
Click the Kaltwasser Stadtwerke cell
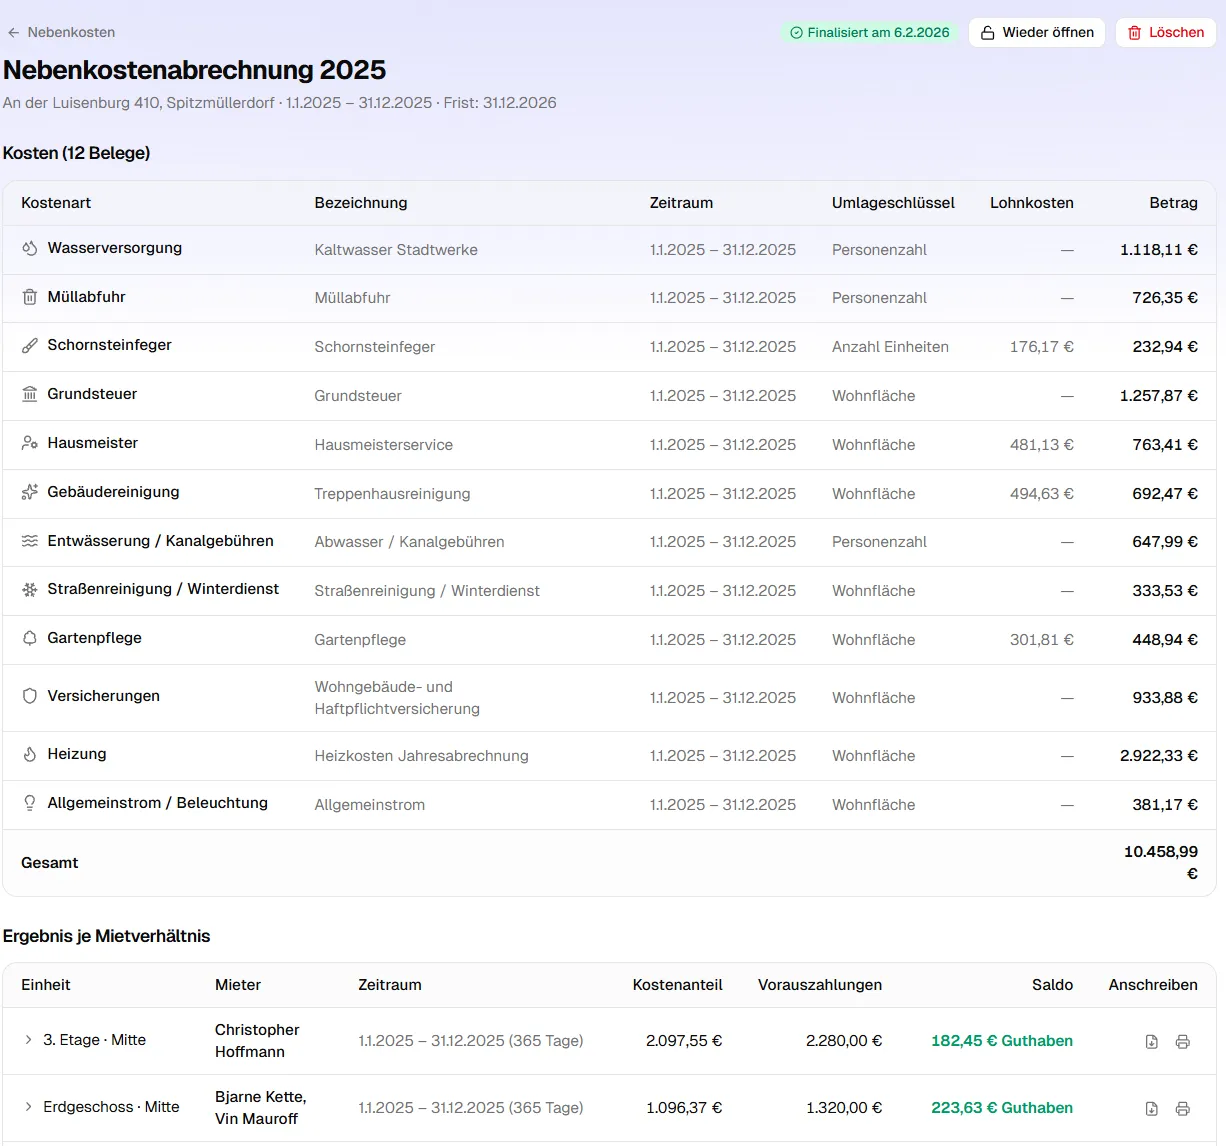[x=396, y=250]
